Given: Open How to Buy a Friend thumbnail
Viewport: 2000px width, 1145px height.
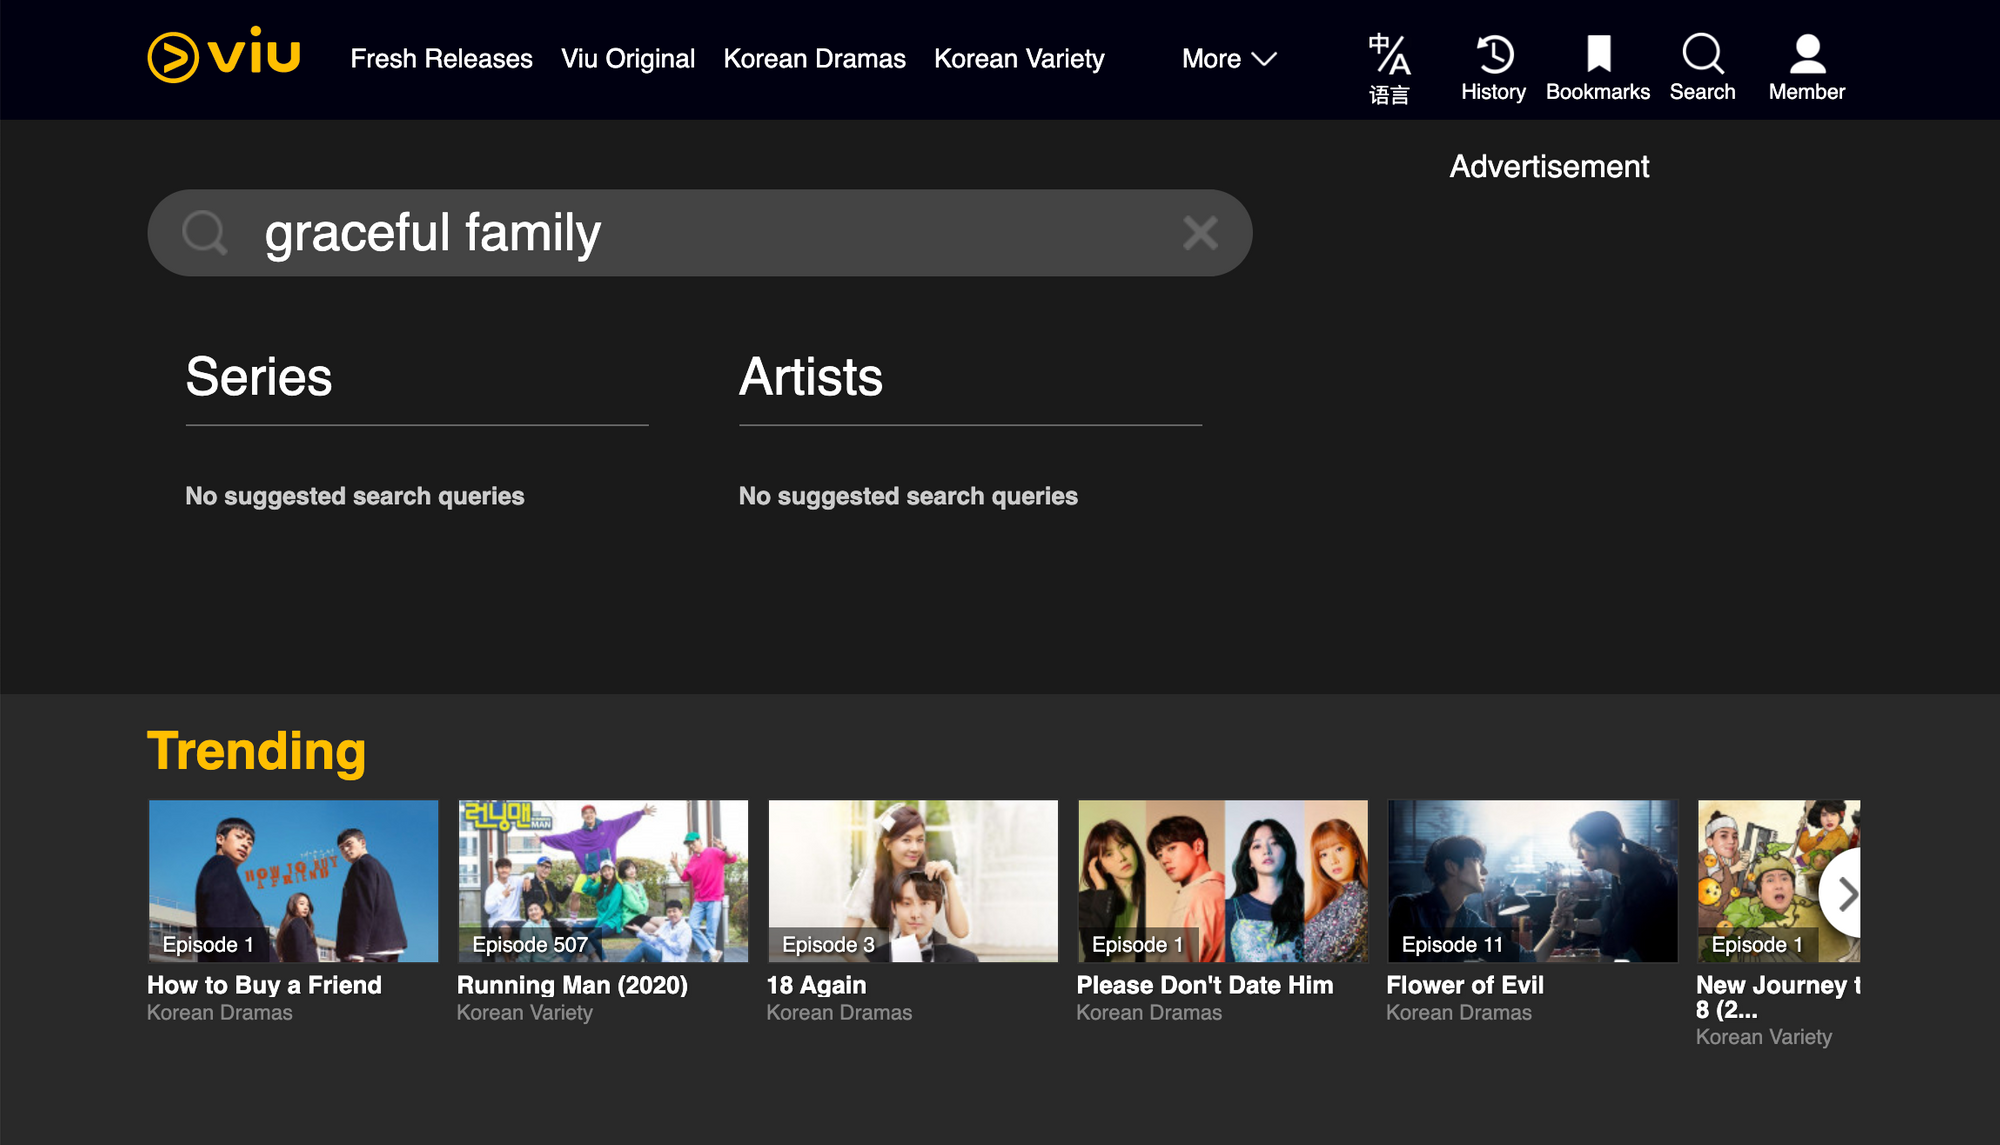Looking at the screenshot, I should click(x=293, y=881).
